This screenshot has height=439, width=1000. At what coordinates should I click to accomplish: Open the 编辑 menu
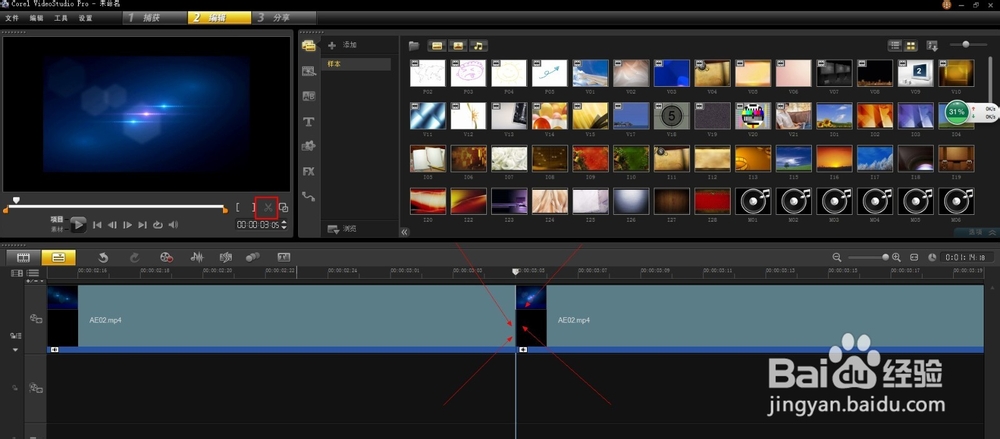pyautogui.click(x=36, y=18)
